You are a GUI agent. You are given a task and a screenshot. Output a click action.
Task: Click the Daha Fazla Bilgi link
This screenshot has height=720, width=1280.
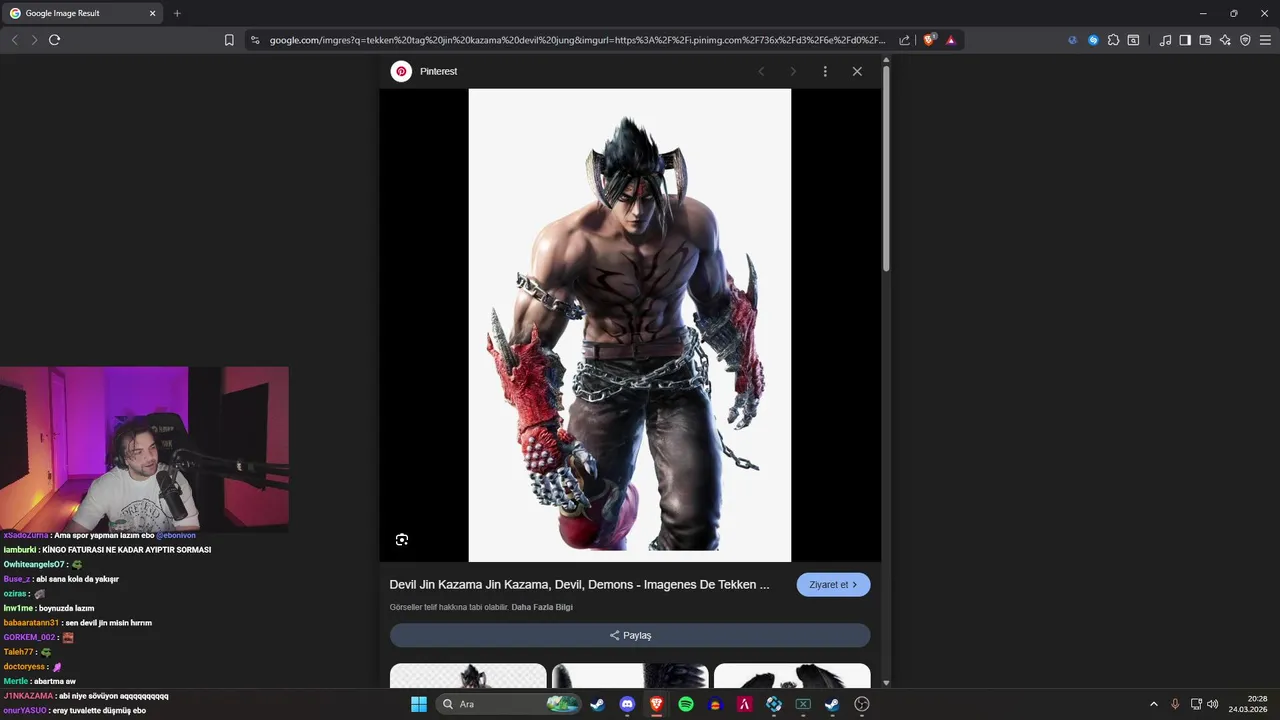542,607
